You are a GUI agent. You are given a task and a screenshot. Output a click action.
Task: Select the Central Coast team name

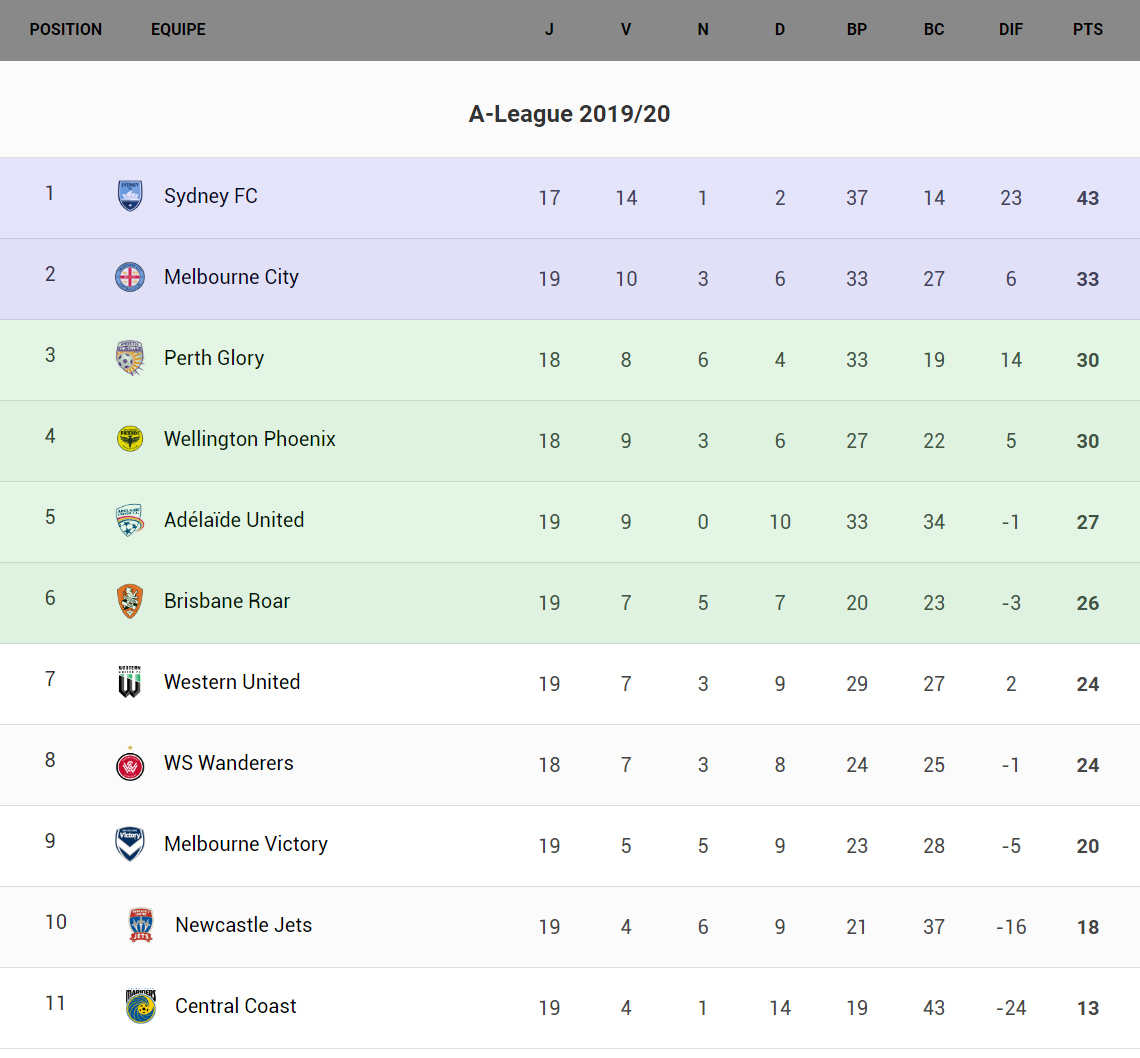click(236, 1006)
